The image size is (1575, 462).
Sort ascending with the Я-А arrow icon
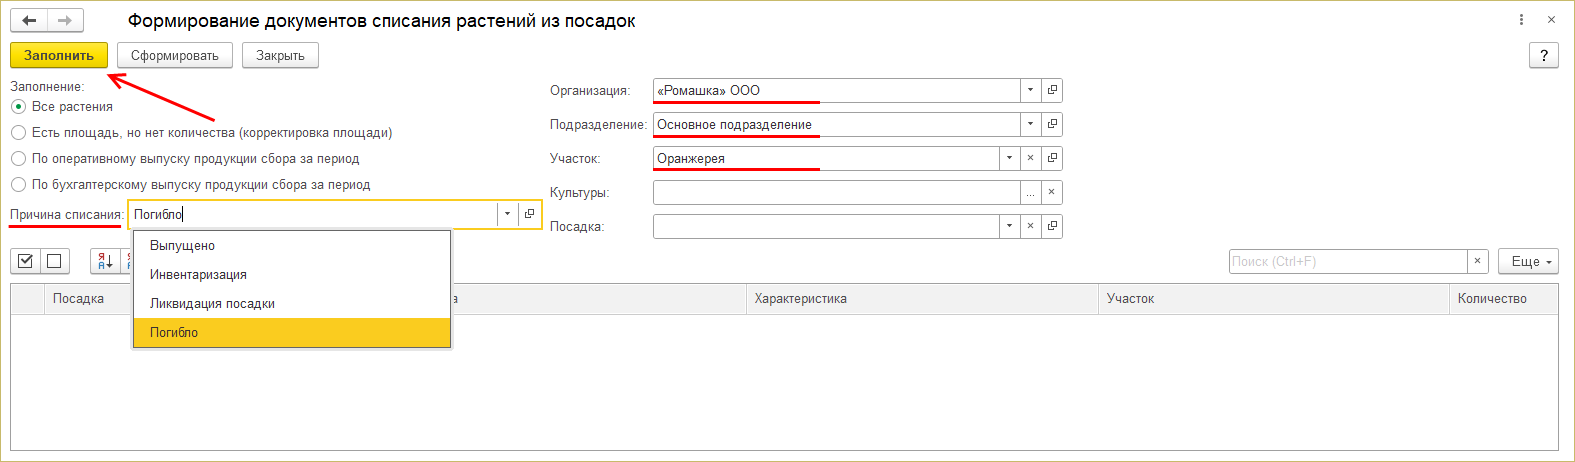[x=104, y=261]
